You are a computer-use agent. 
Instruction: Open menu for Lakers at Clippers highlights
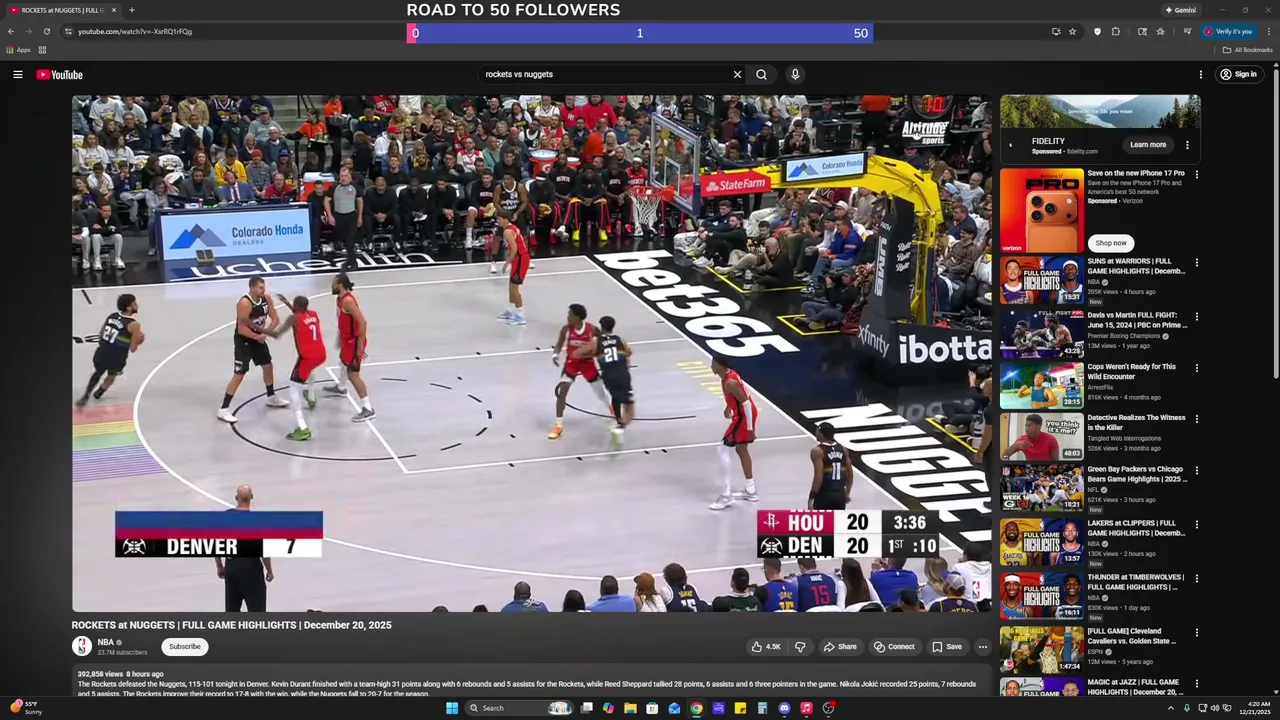click(1196, 524)
